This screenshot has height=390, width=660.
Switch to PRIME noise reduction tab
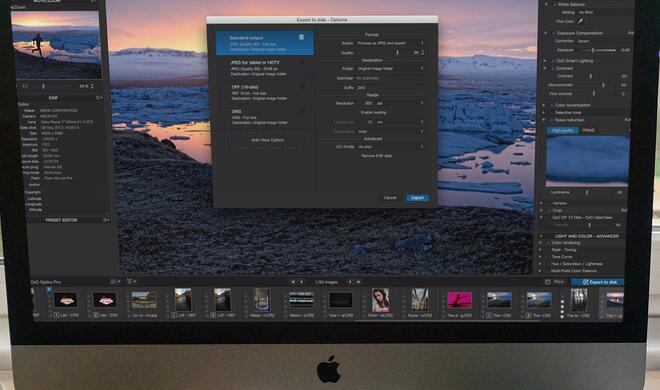point(588,131)
